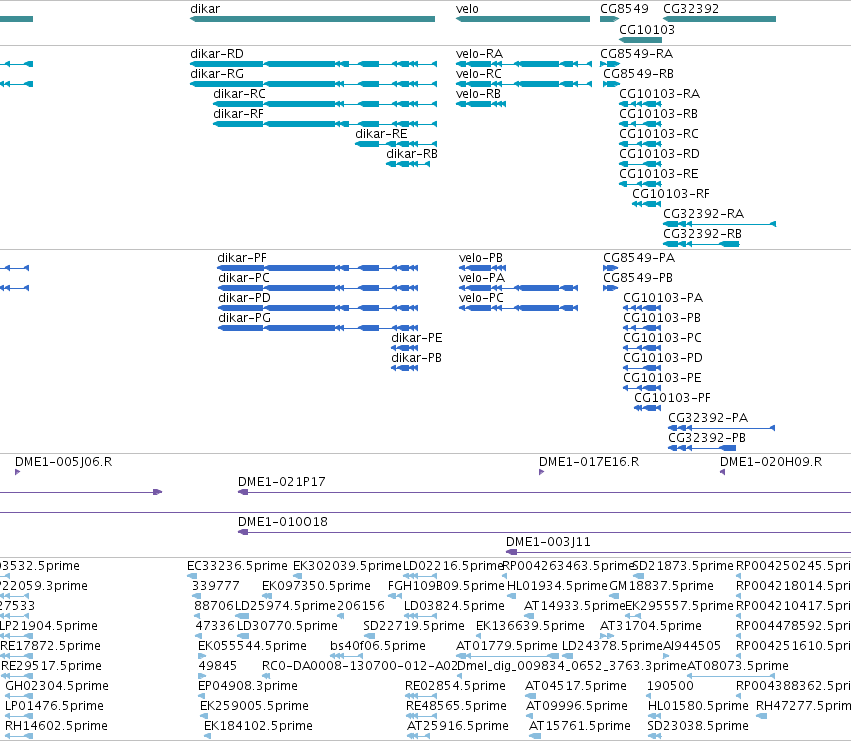The width and height of the screenshot is (851, 741).
Task: Select EST RC0-DA0008-130700-012-A02
Action: tap(359, 666)
